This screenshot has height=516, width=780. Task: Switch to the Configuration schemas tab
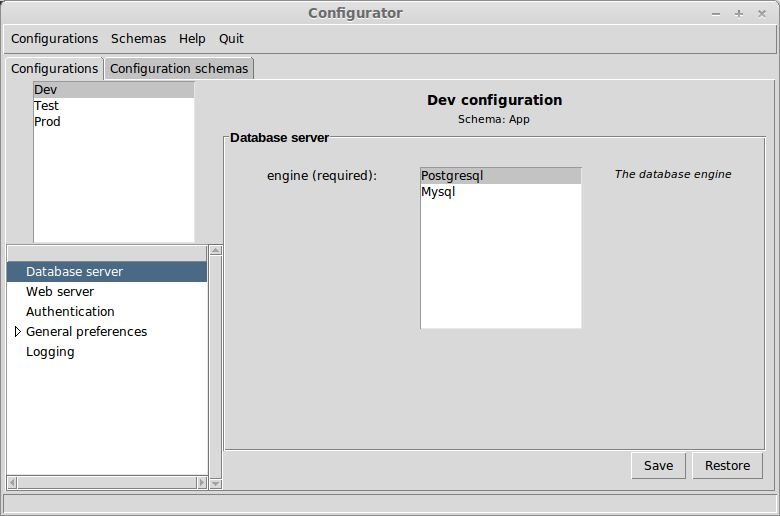pos(179,69)
